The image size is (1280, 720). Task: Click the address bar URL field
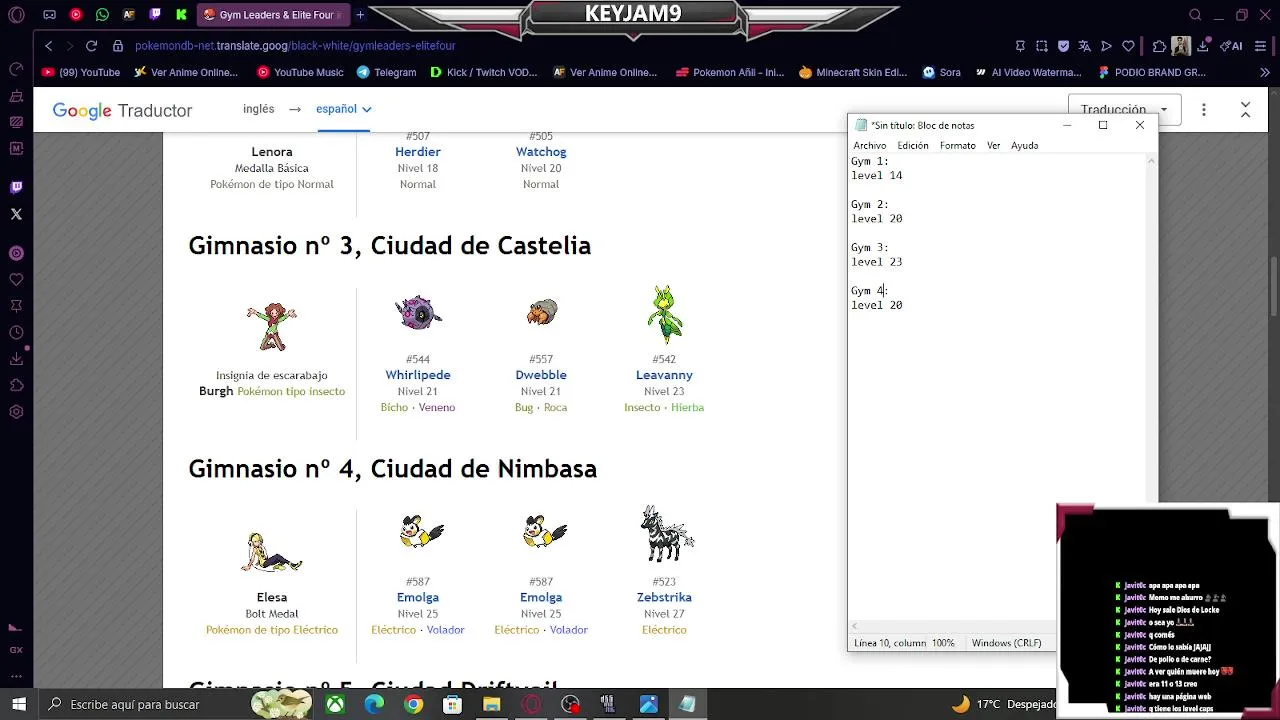(560, 46)
